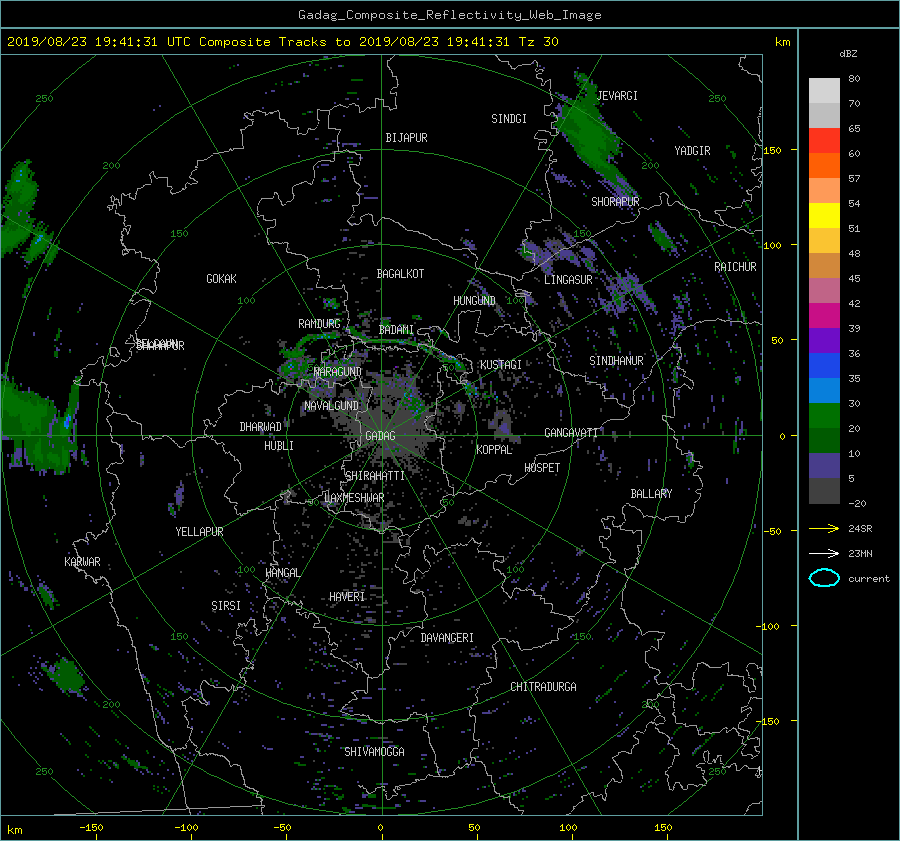Click the white 23MN arrow icon
Image resolution: width=900 pixels, height=841 pixels.
(824, 553)
